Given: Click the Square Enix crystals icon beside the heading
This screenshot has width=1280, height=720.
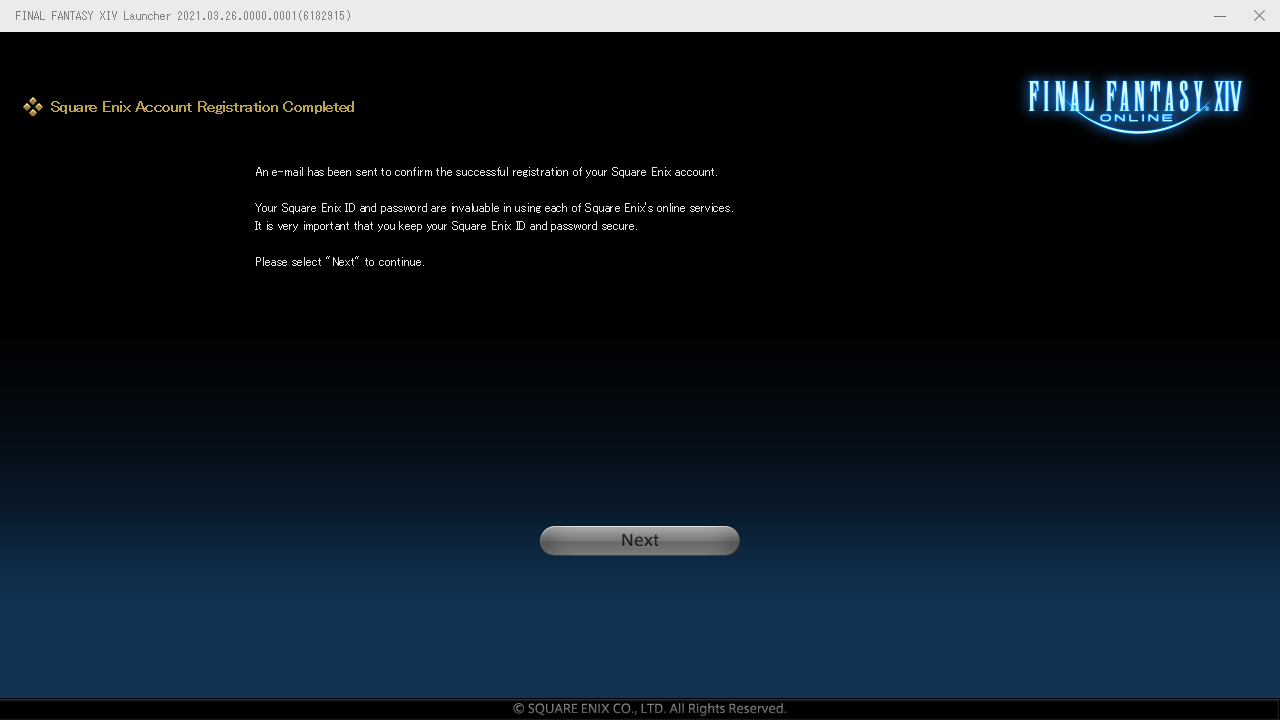Looking at the screenshot, I should point(33,106).
